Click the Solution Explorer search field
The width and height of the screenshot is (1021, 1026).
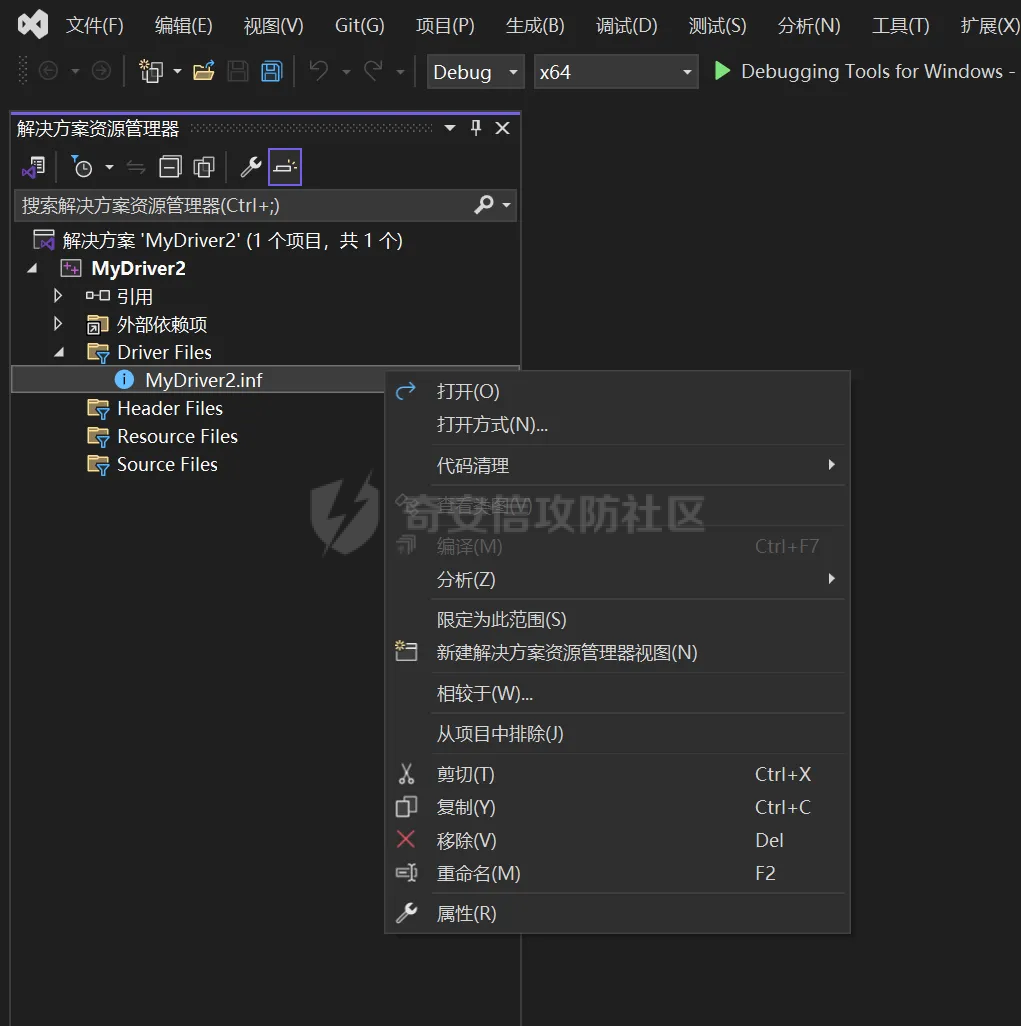(265, 205)
